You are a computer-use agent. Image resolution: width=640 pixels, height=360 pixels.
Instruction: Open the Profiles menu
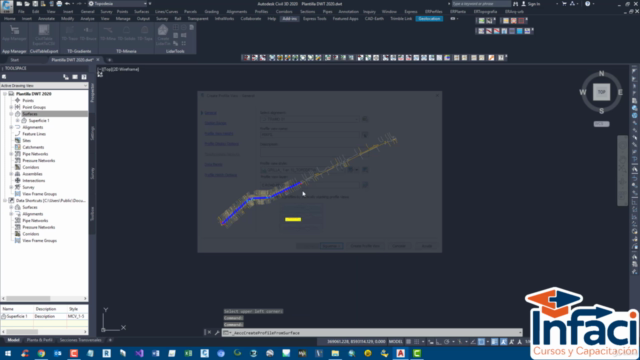pyautogui.click(x=261, y=12)
